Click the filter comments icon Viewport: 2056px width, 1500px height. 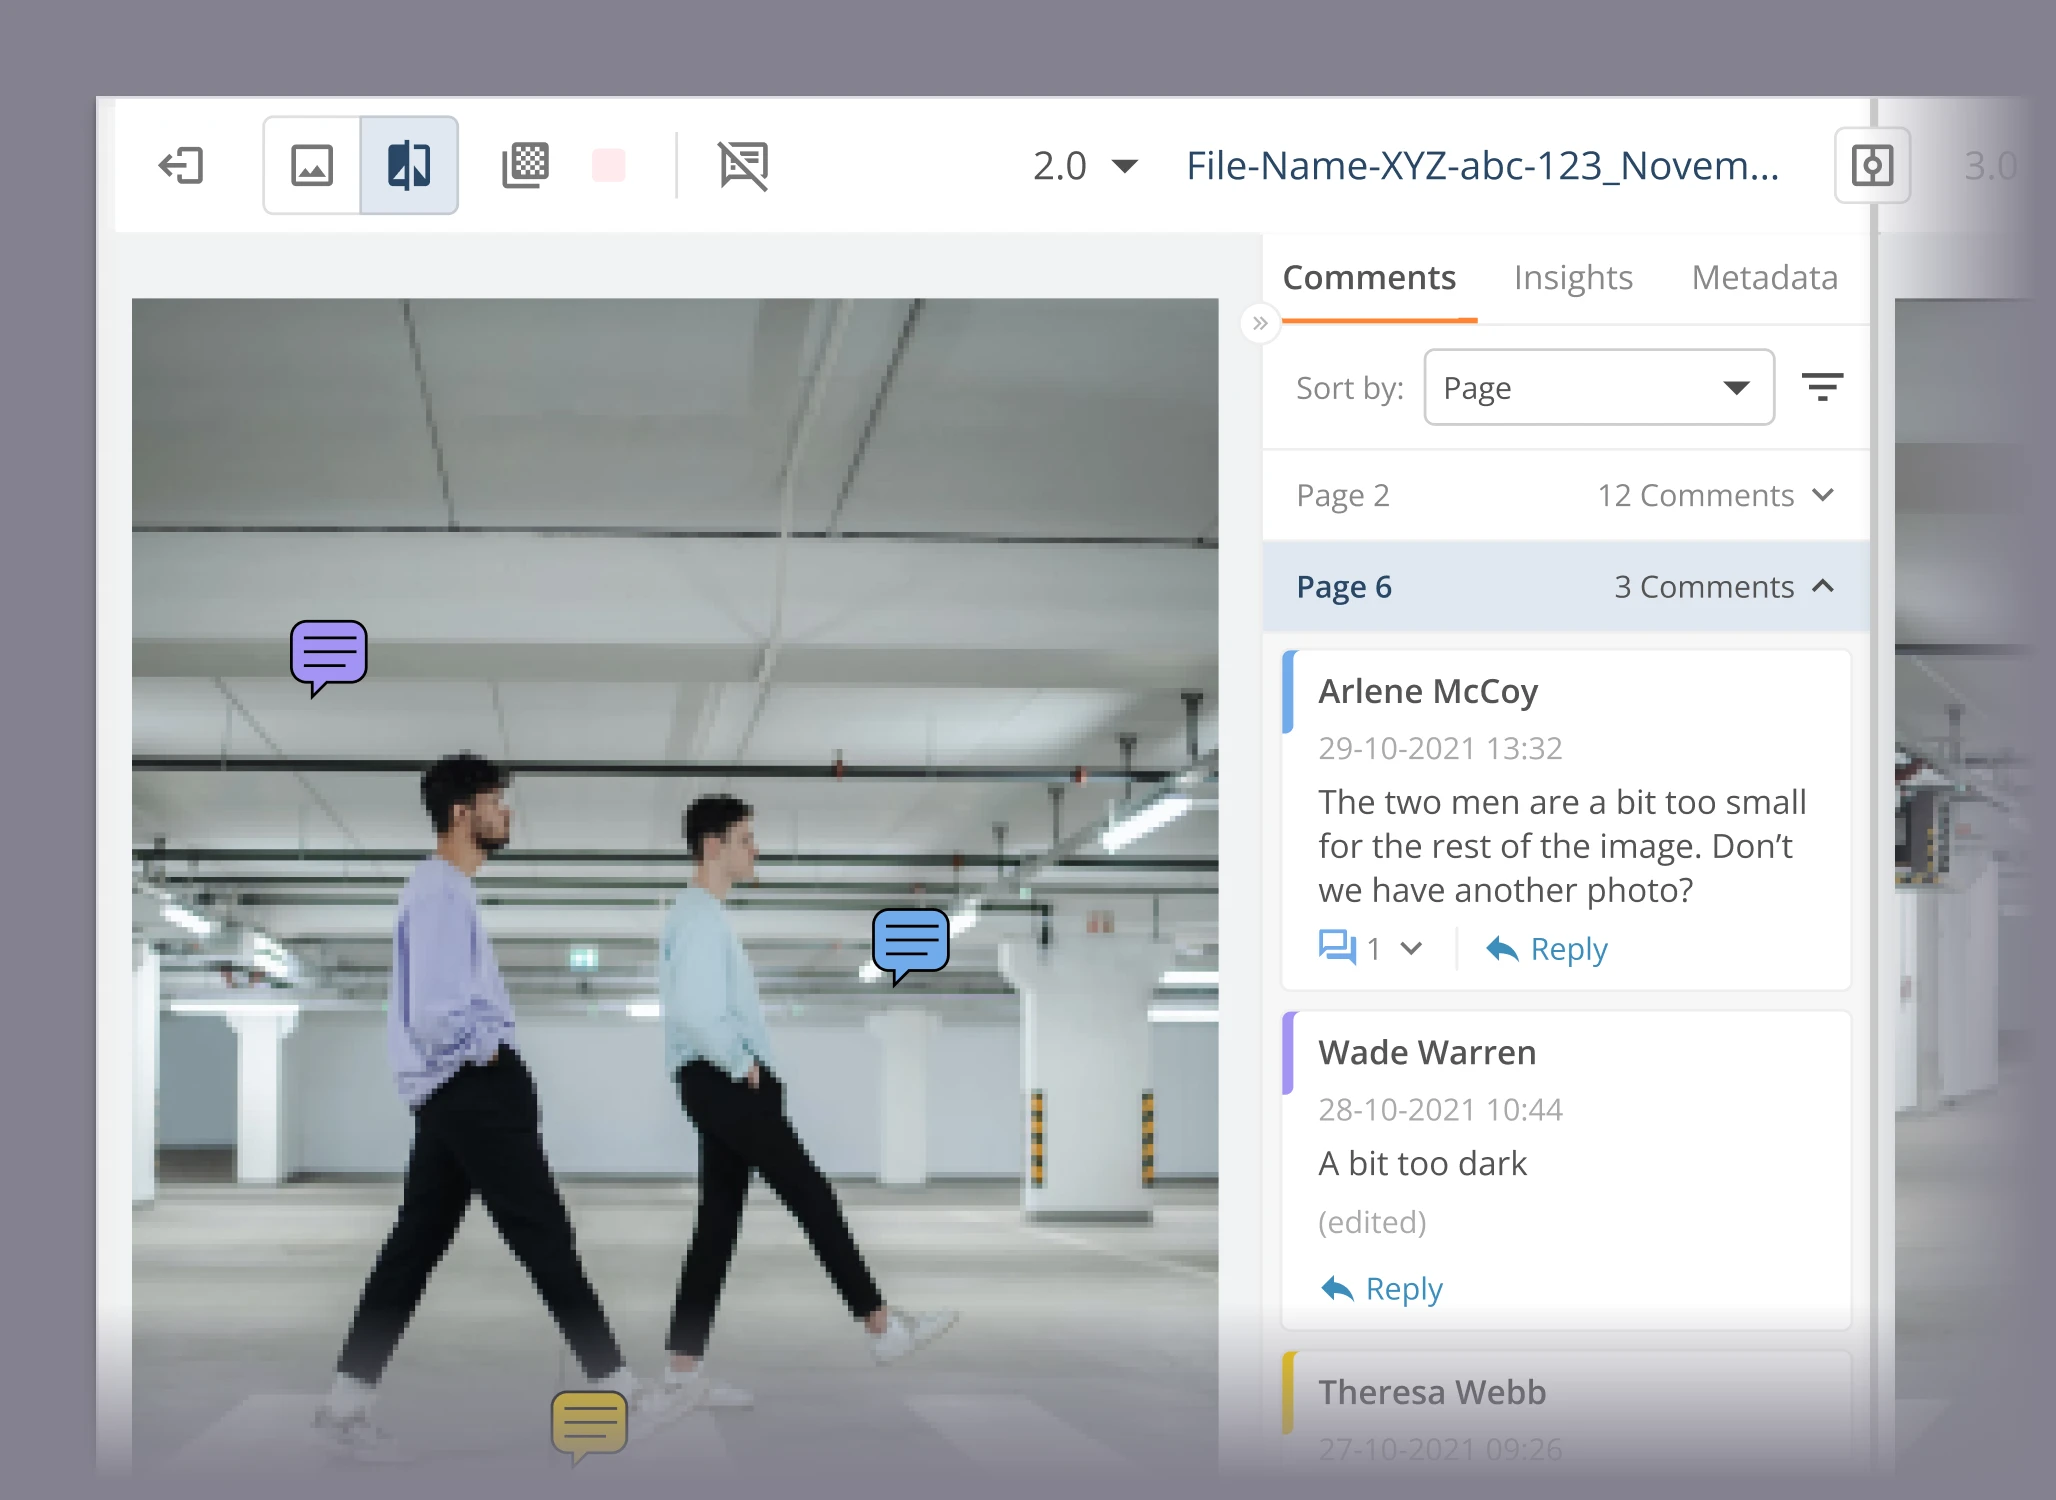point(1822,387)
